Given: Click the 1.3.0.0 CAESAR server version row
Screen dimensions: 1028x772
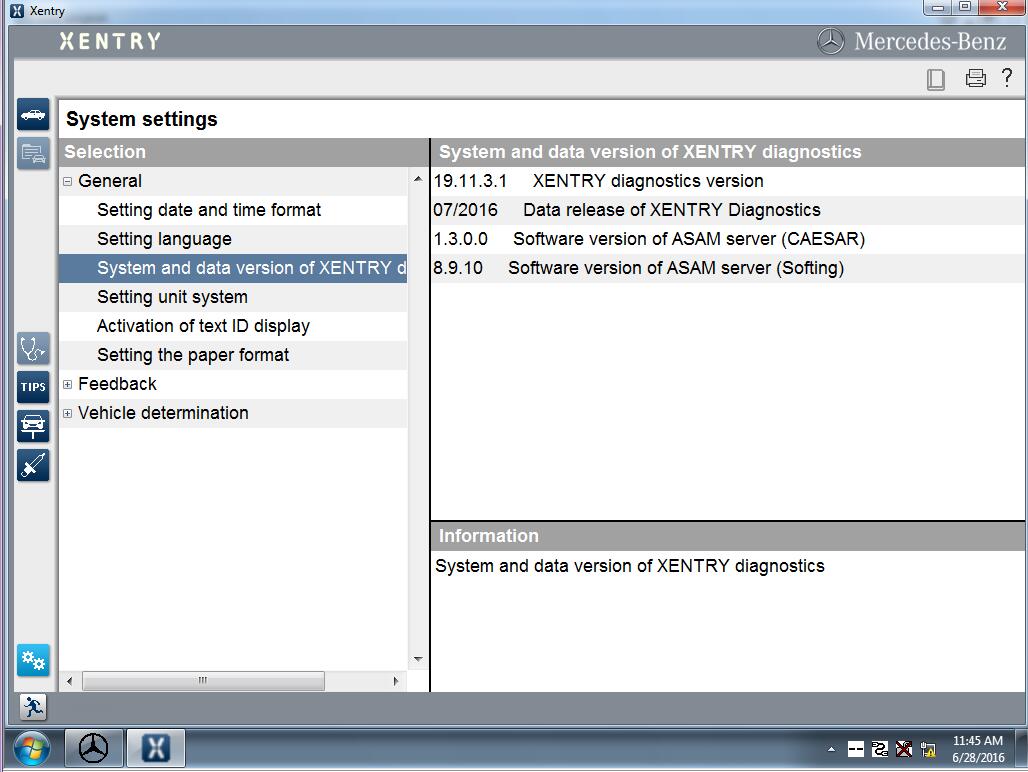Looking at the screenshot, I should point(728,239).
